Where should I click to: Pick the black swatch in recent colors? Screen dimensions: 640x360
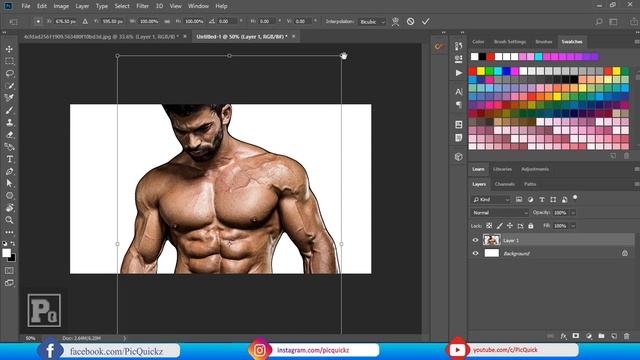tap(482, 57)
